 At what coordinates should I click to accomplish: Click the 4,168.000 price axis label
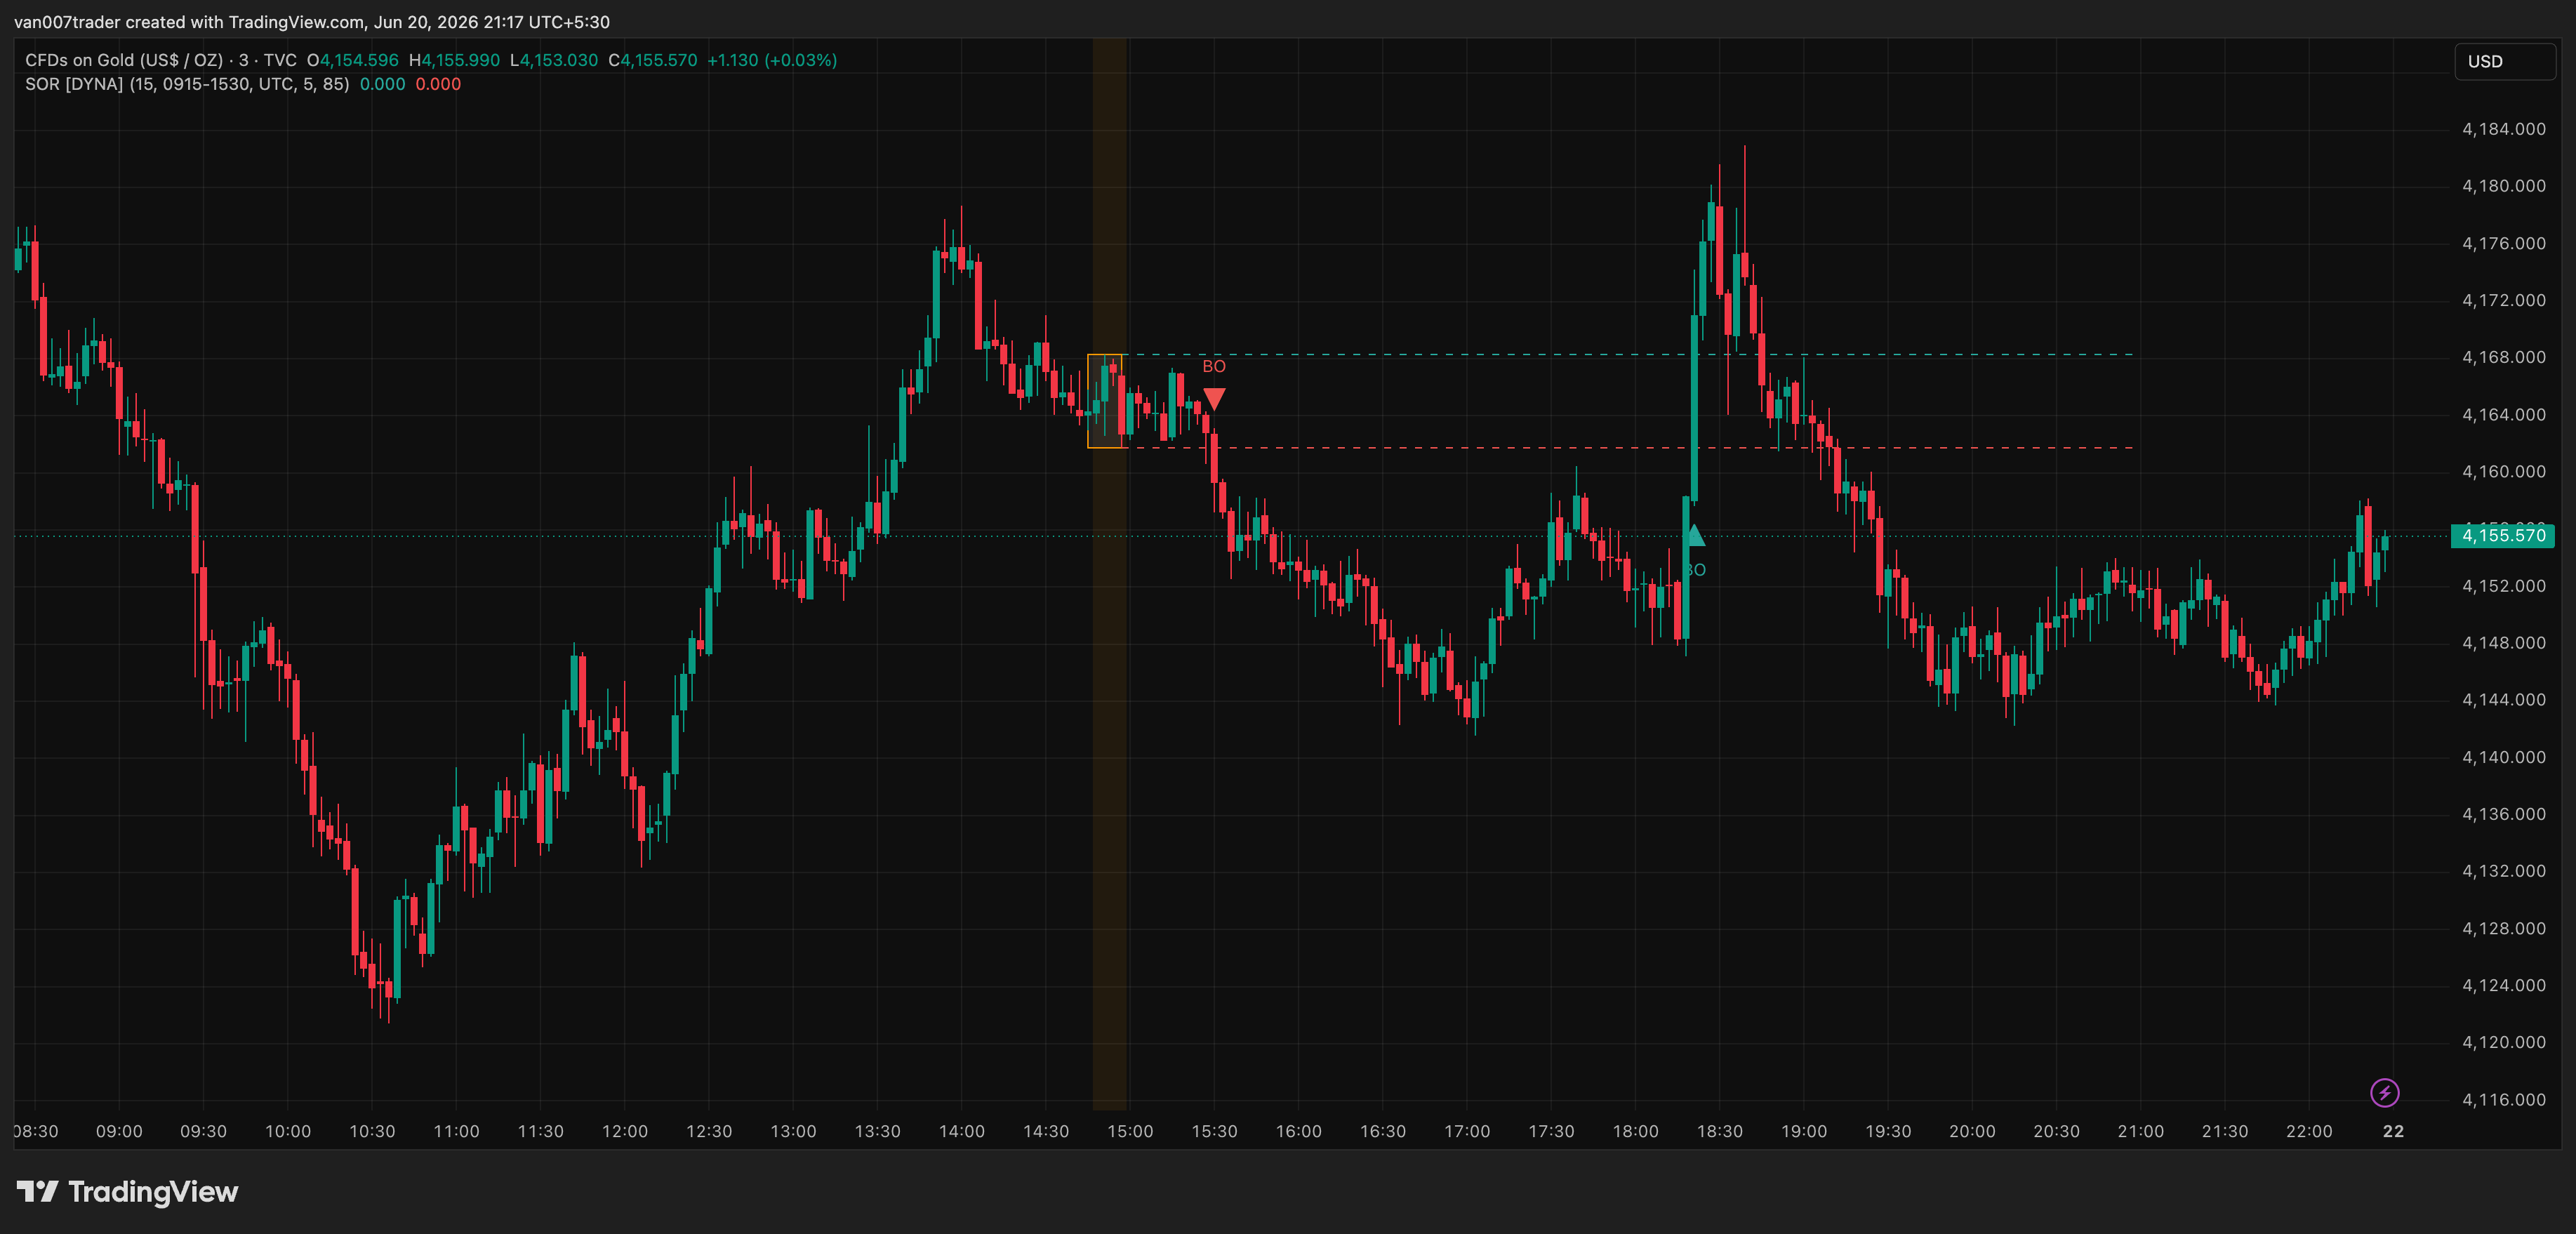coord(2503,357)
